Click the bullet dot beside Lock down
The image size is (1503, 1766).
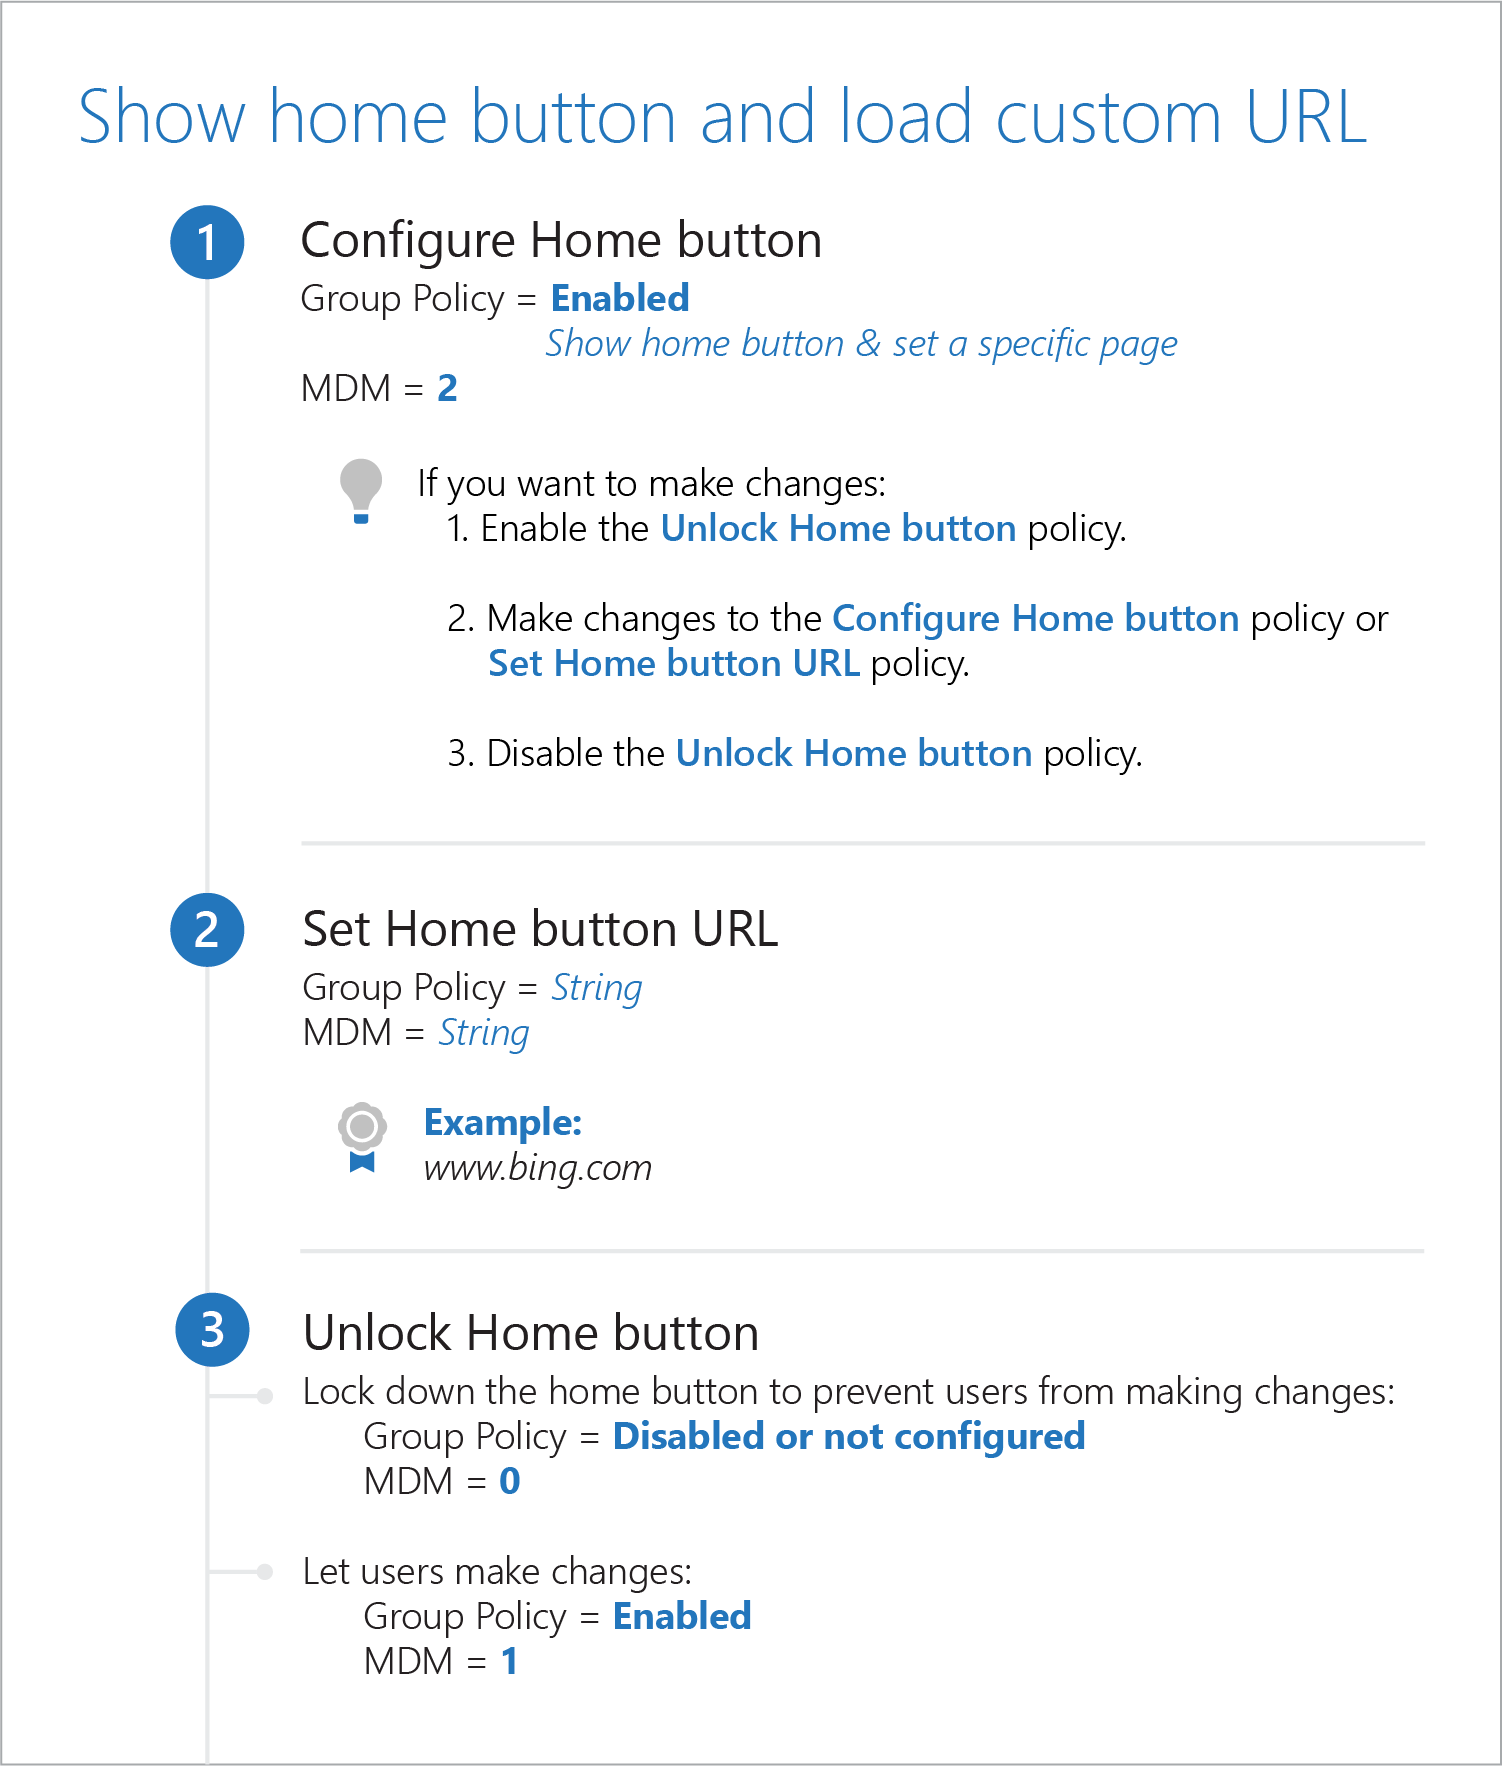pyautogui.click(x=265, y=1396)
